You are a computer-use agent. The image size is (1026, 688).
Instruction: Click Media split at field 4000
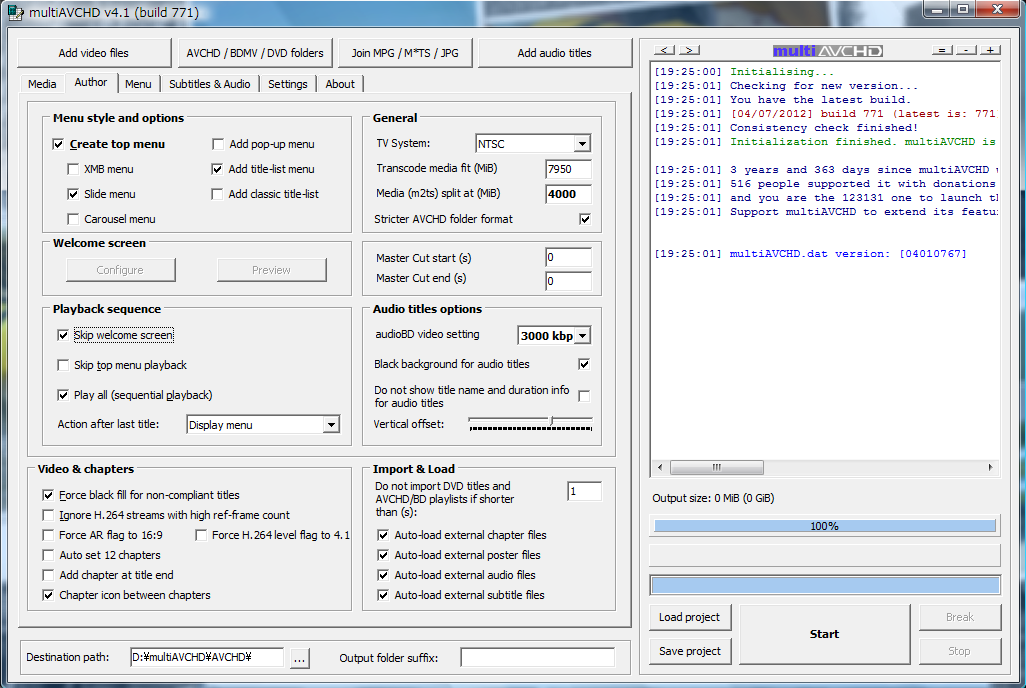tap(568, 194)
